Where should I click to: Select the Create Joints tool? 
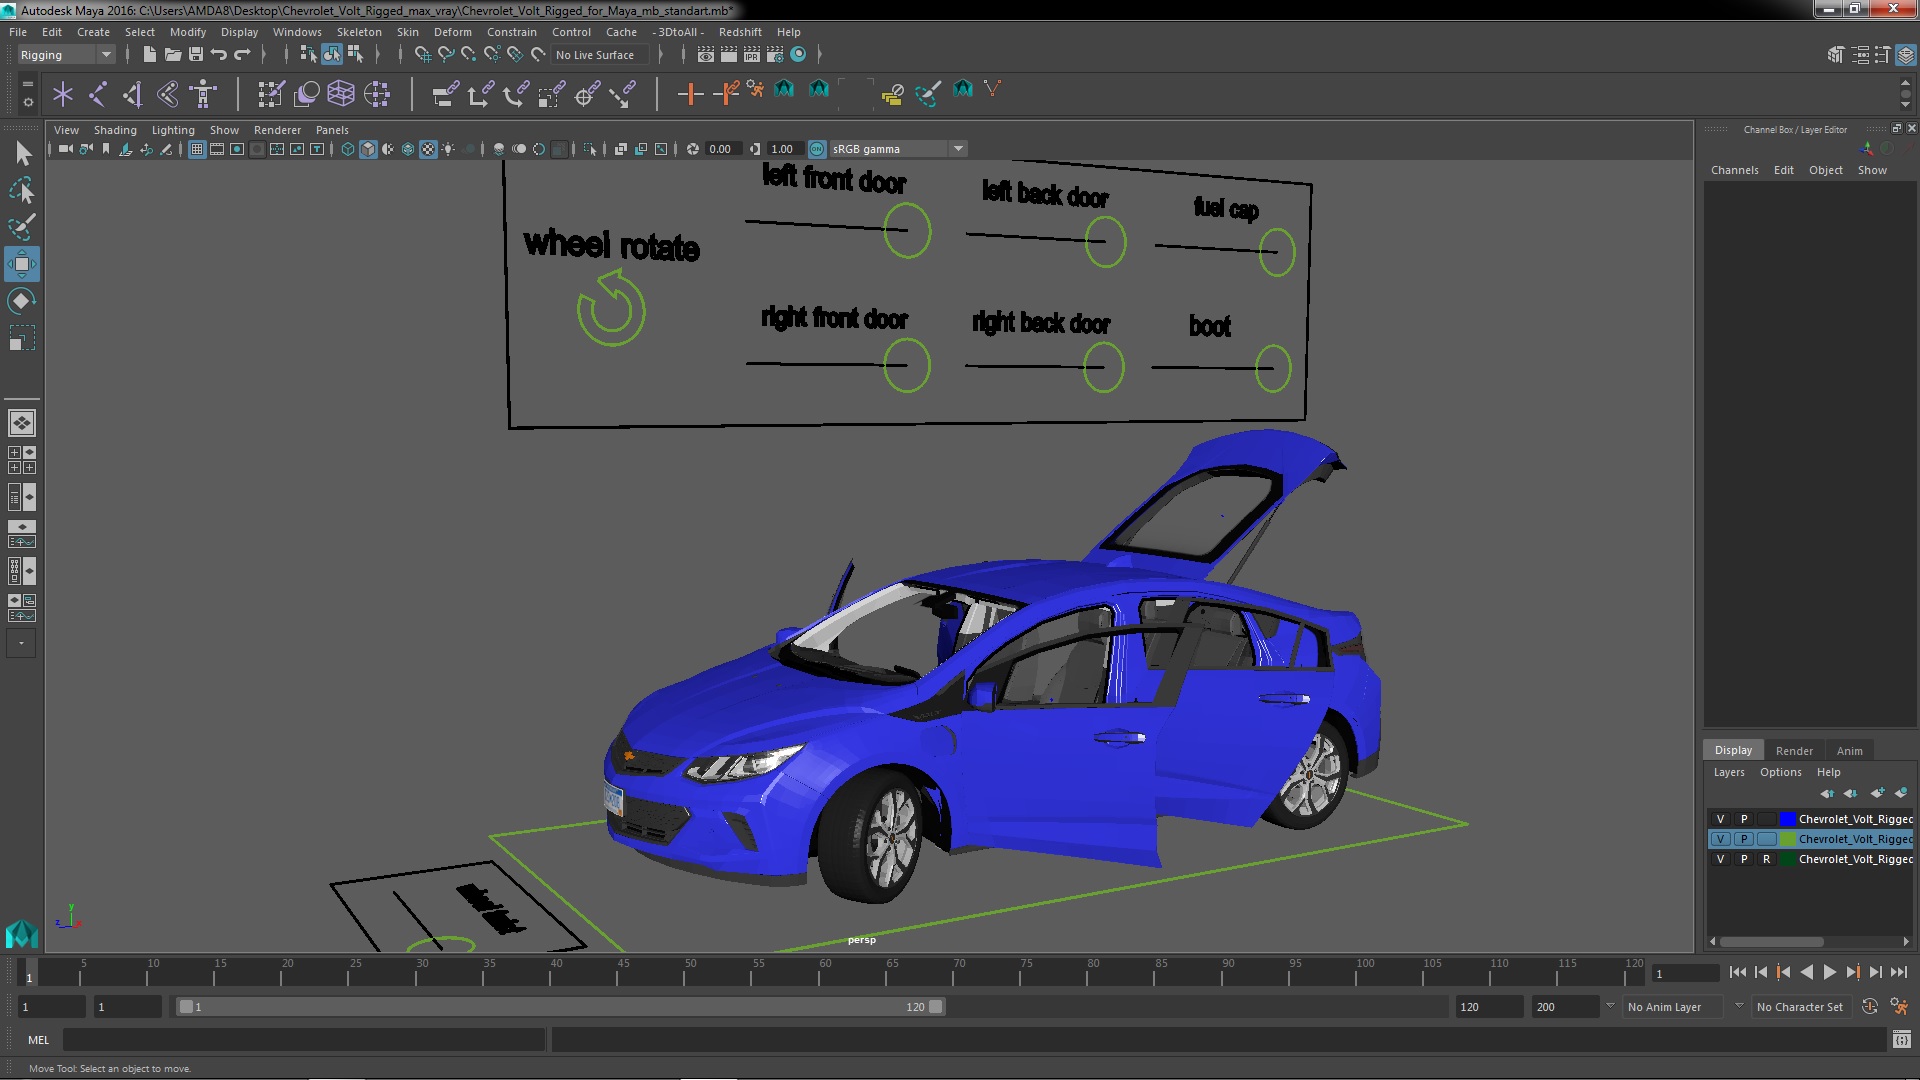pos(98,94)
